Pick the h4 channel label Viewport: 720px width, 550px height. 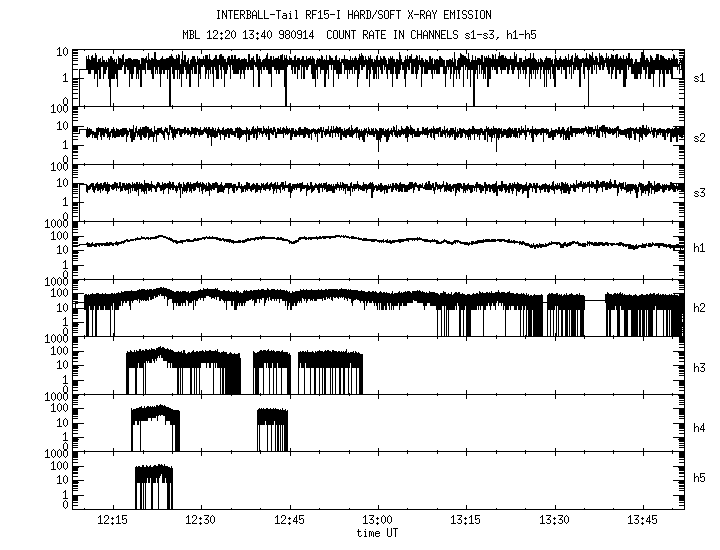[x=700, y=424]
